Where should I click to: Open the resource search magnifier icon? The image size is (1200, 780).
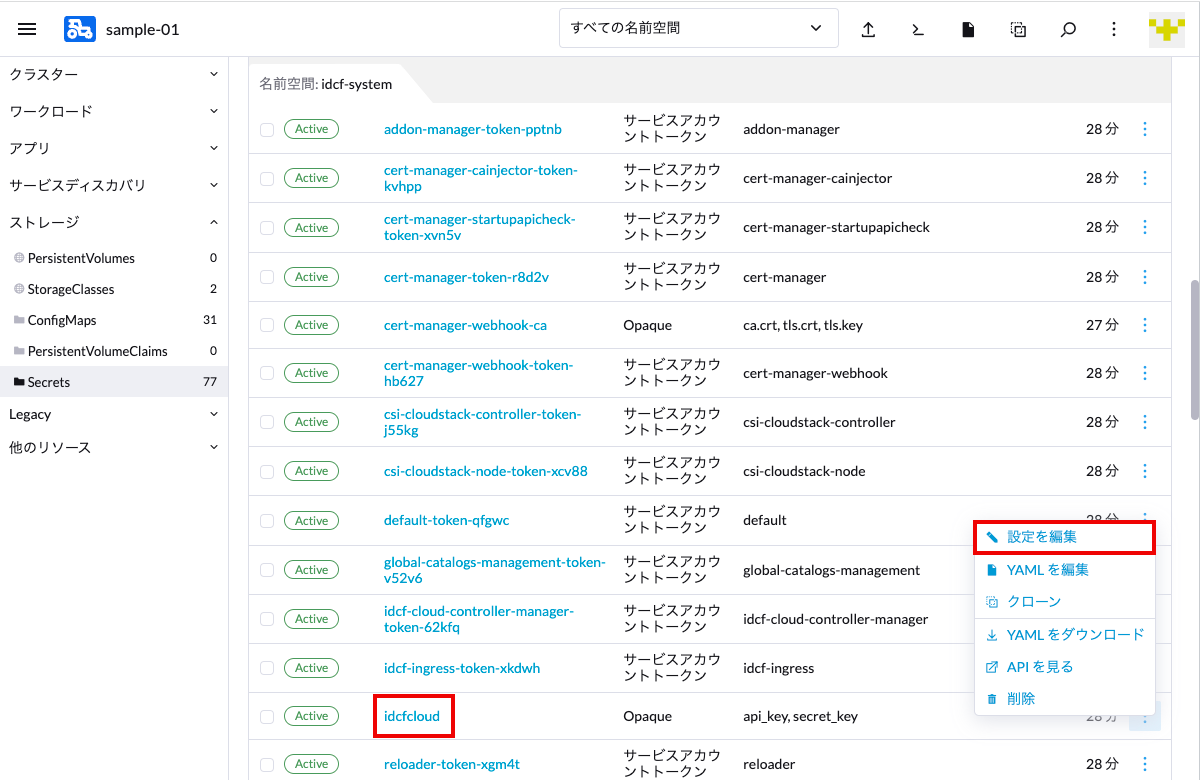[1068, 29]
